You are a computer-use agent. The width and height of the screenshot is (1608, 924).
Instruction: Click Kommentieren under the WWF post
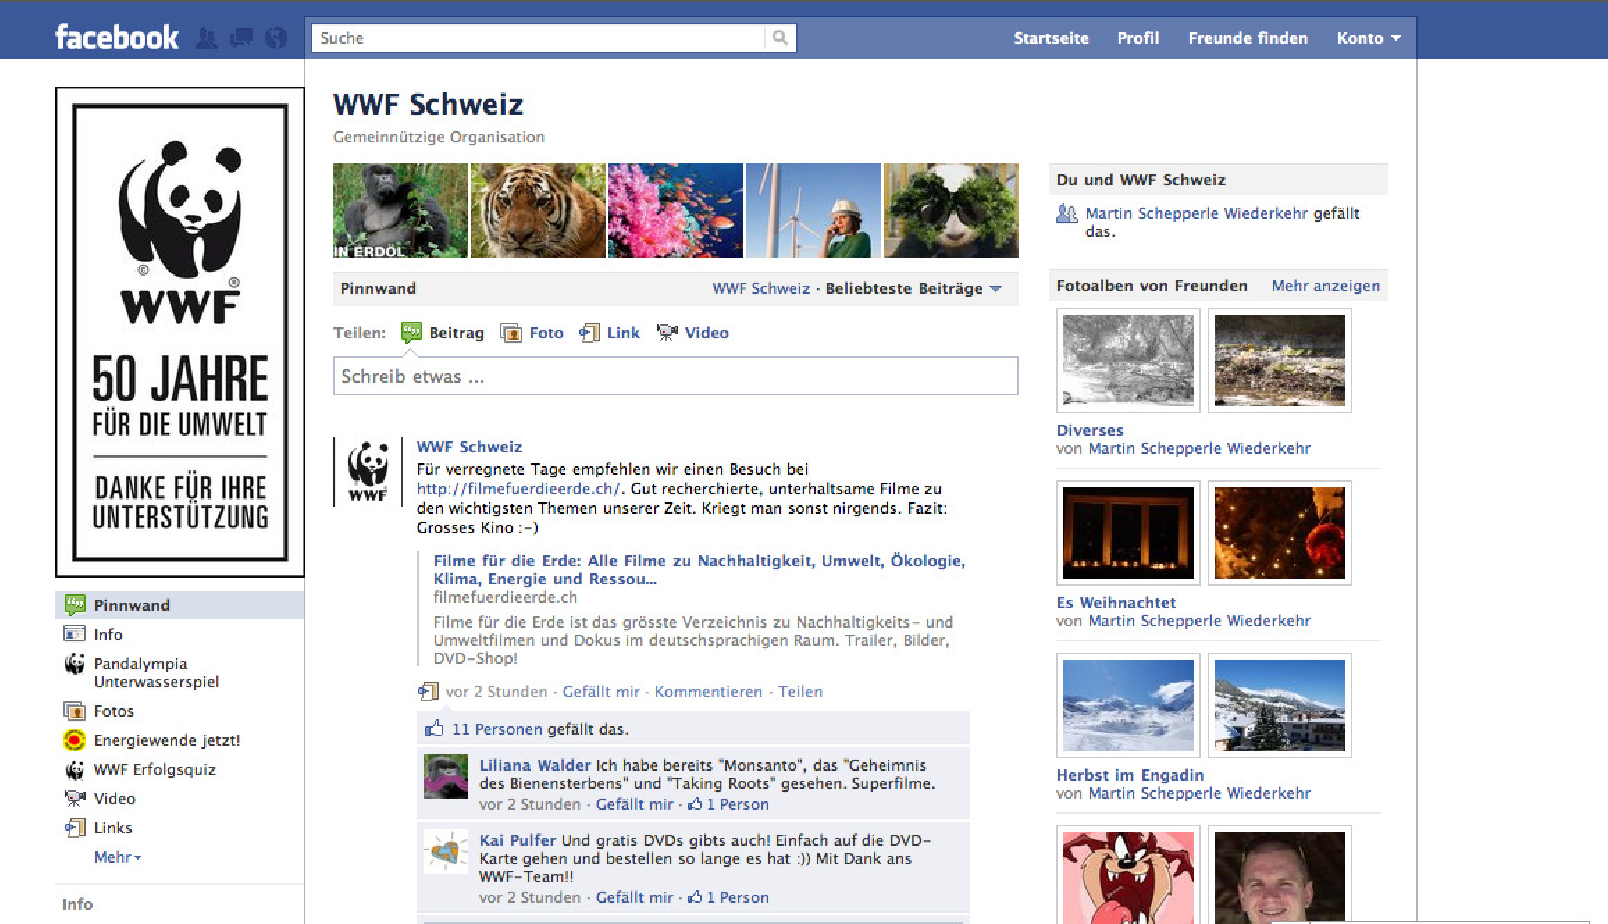[x=707, y=692]
